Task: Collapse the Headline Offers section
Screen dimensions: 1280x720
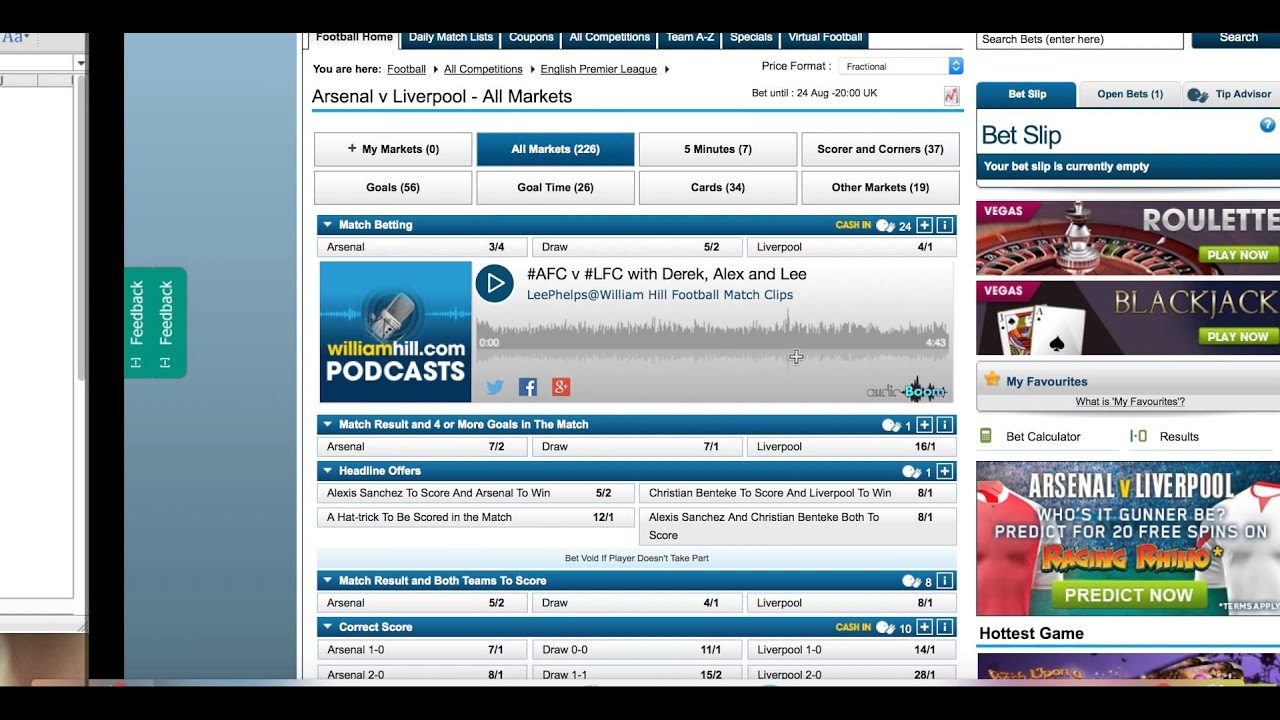Action: pos(328,471)
